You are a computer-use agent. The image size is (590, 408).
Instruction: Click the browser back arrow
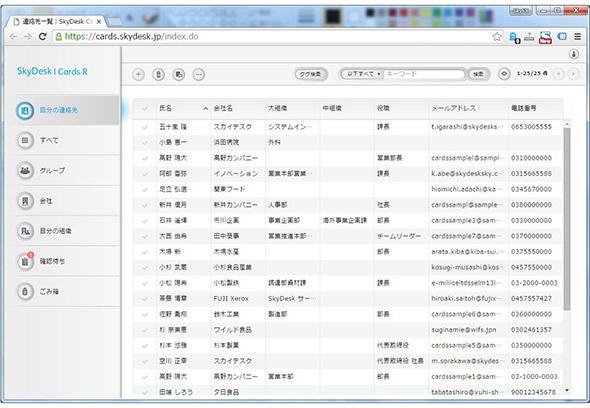(14, 37)
